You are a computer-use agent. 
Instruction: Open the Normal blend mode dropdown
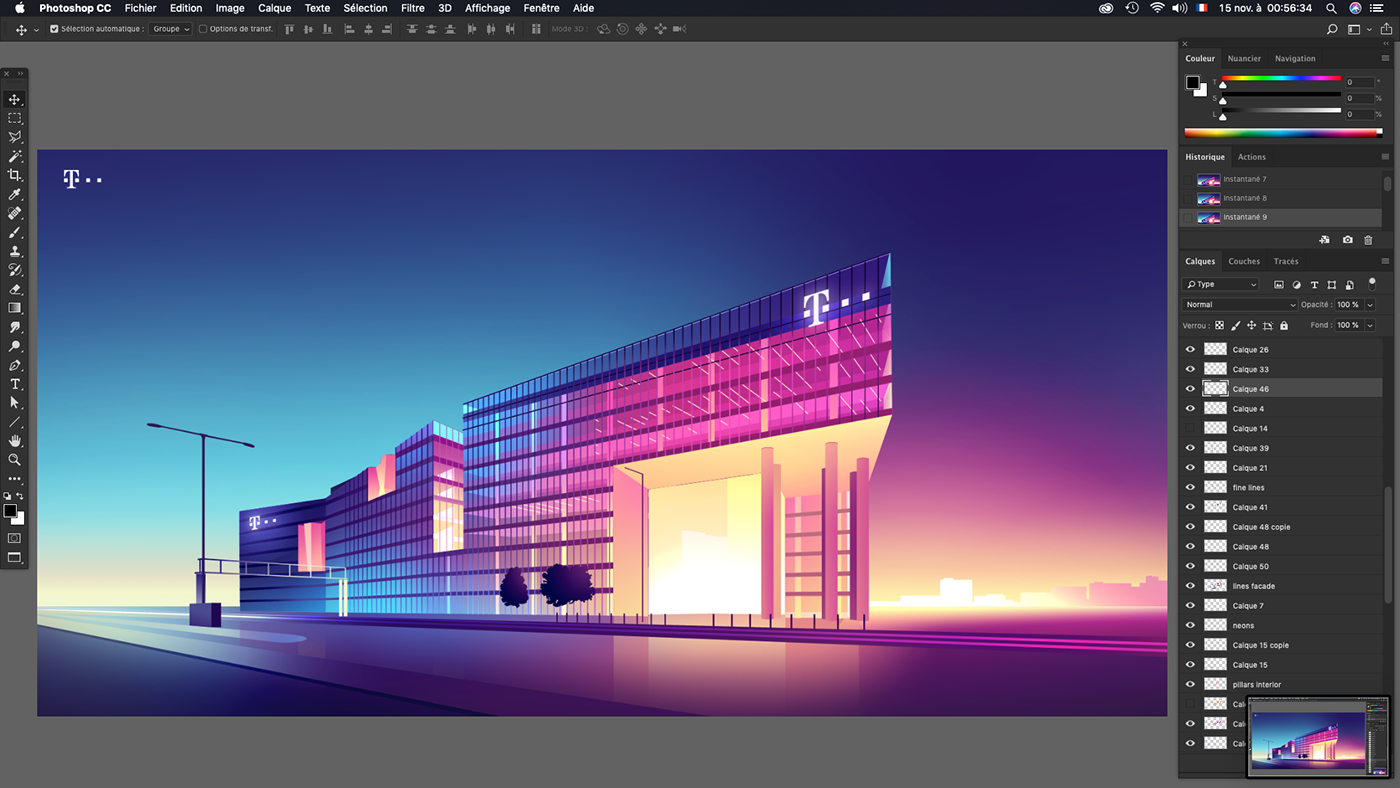pyautogui.click(x=1240, y=305)
